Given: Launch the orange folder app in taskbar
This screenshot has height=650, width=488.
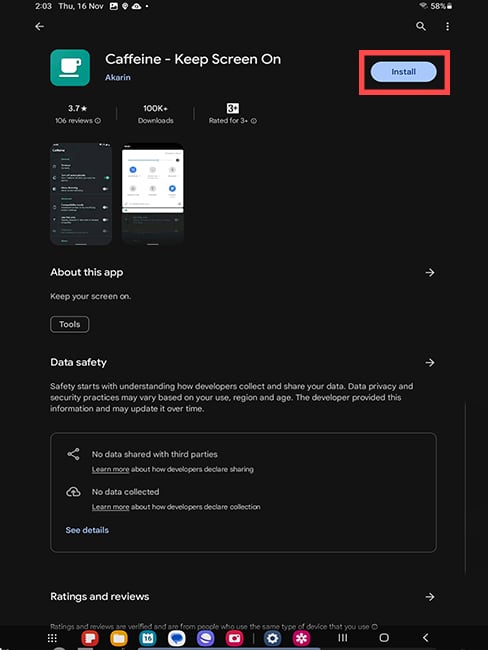Looking at the screenshot, I should [x=119, y=638].
